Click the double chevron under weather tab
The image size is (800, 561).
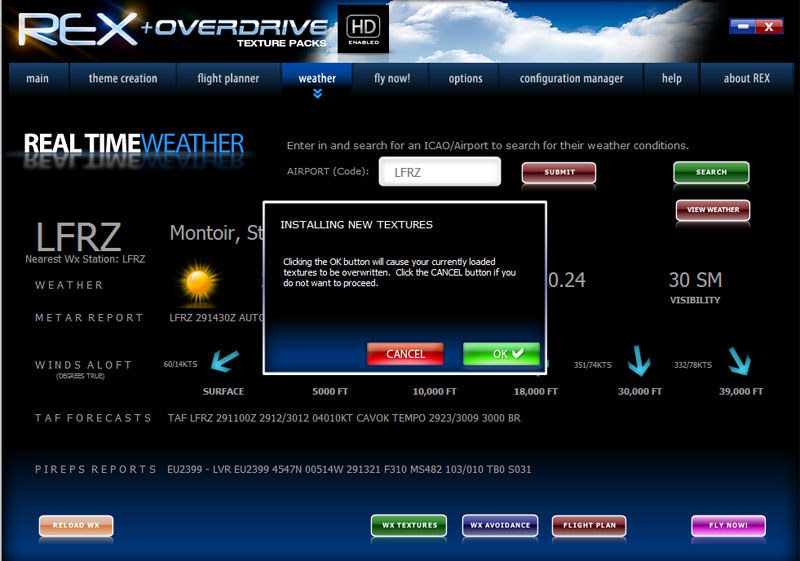pyautogui.click(x=317, y=93)
